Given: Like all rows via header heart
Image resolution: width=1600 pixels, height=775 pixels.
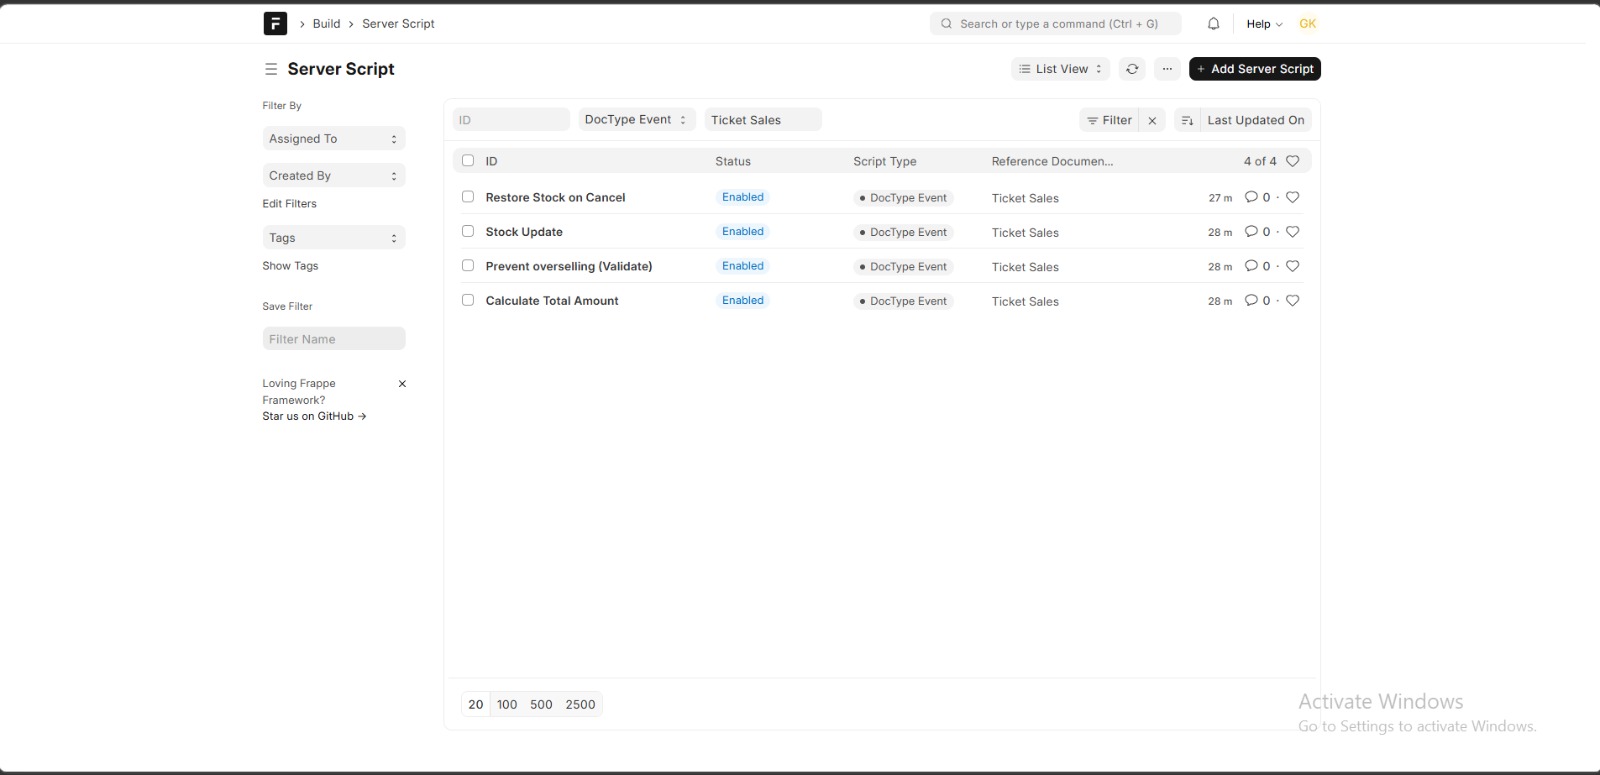Looking at the screenshot, I should click(1292, 161).
